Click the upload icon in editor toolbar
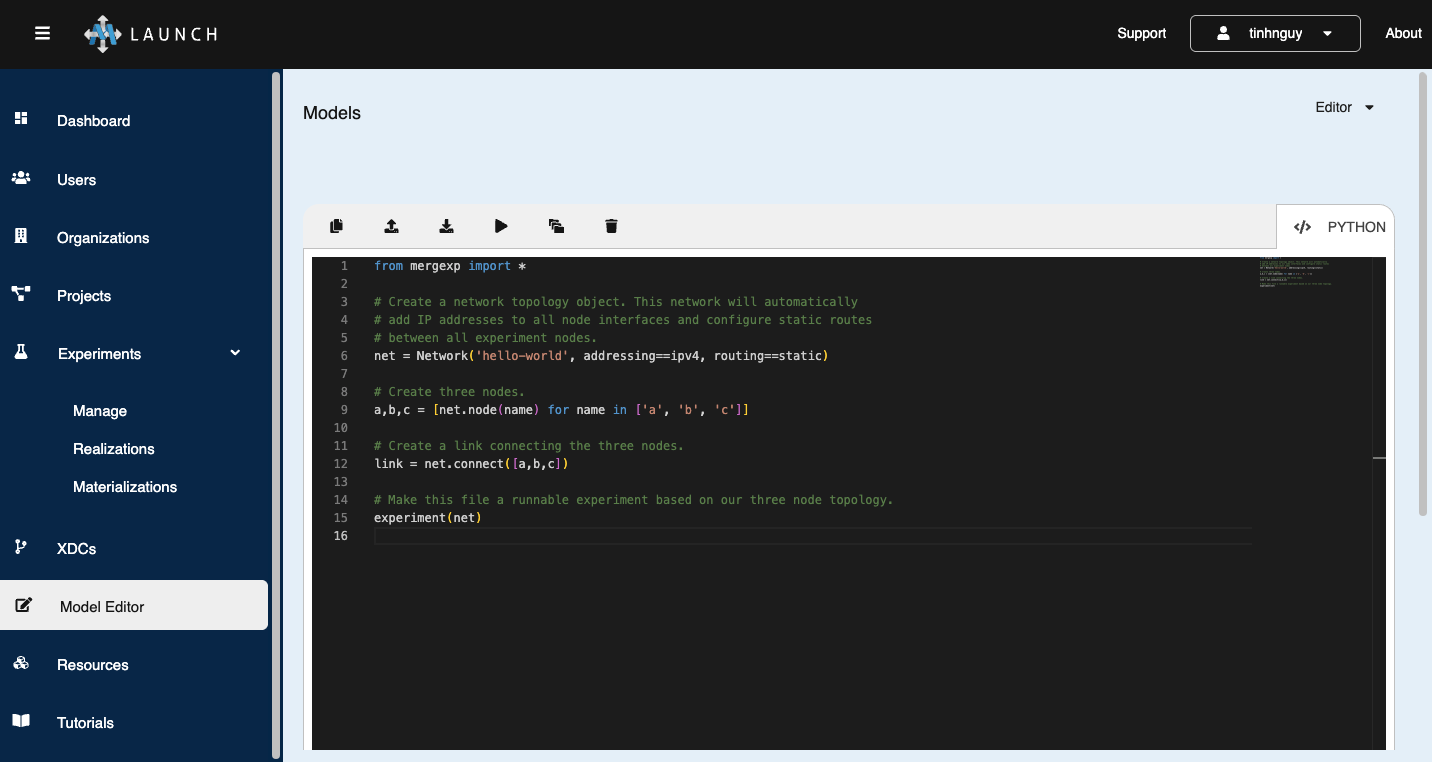This screenshot has height=762, width=1432. pos(392,227)
